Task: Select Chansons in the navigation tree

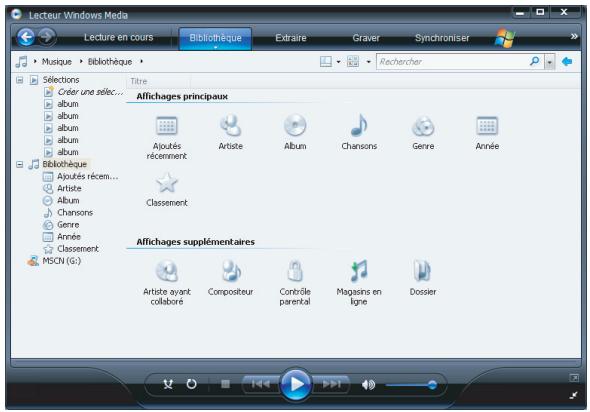Action: click(x=75, y=213)
